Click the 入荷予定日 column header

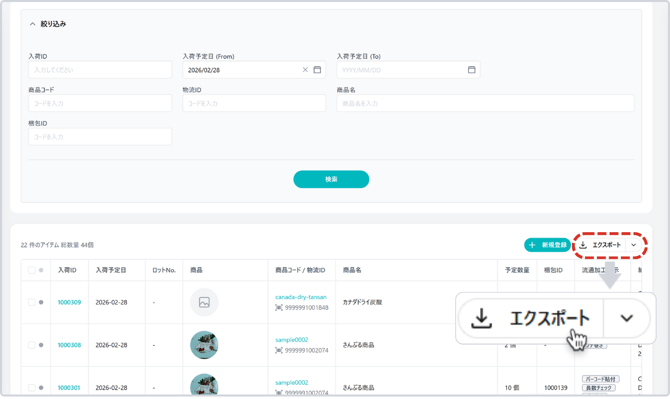(x=111, y=270)
